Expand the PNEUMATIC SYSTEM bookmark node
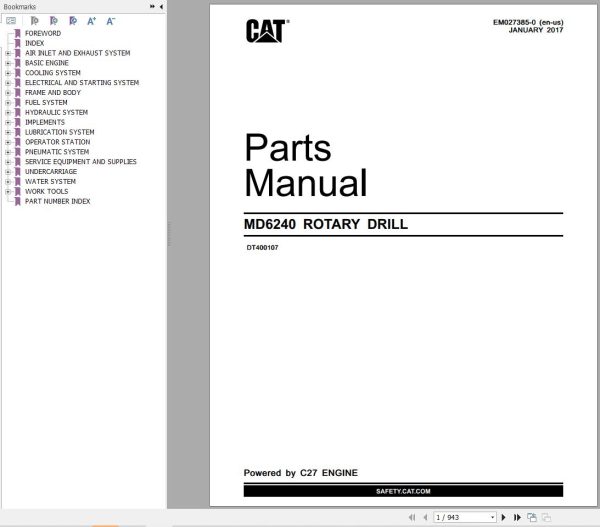The width and height of the screenshot is (600, 527). coord(8,152)
